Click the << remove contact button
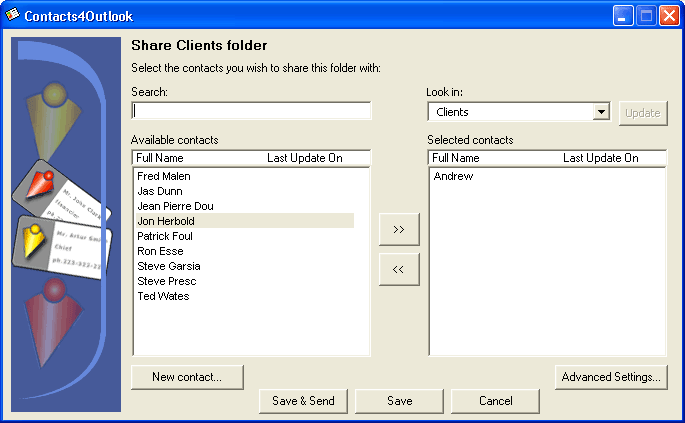685x423 pixels. (x=399, y=270)
